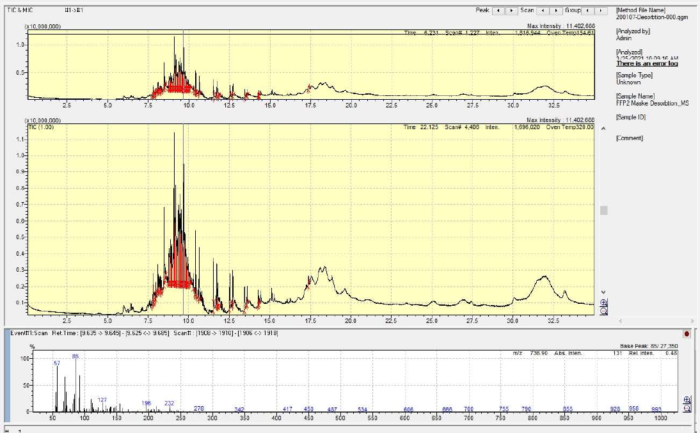This screenshot has width=700, height=433.
Task: Step to previous scan arrow button
Action: pos(541,7)
